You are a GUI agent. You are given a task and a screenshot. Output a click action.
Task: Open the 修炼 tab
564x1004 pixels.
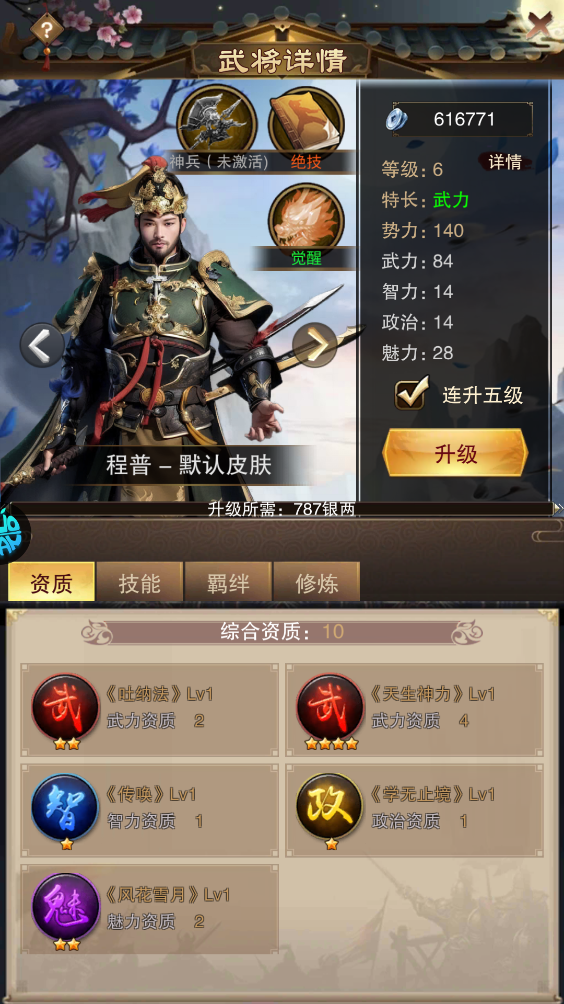point(316,582)
